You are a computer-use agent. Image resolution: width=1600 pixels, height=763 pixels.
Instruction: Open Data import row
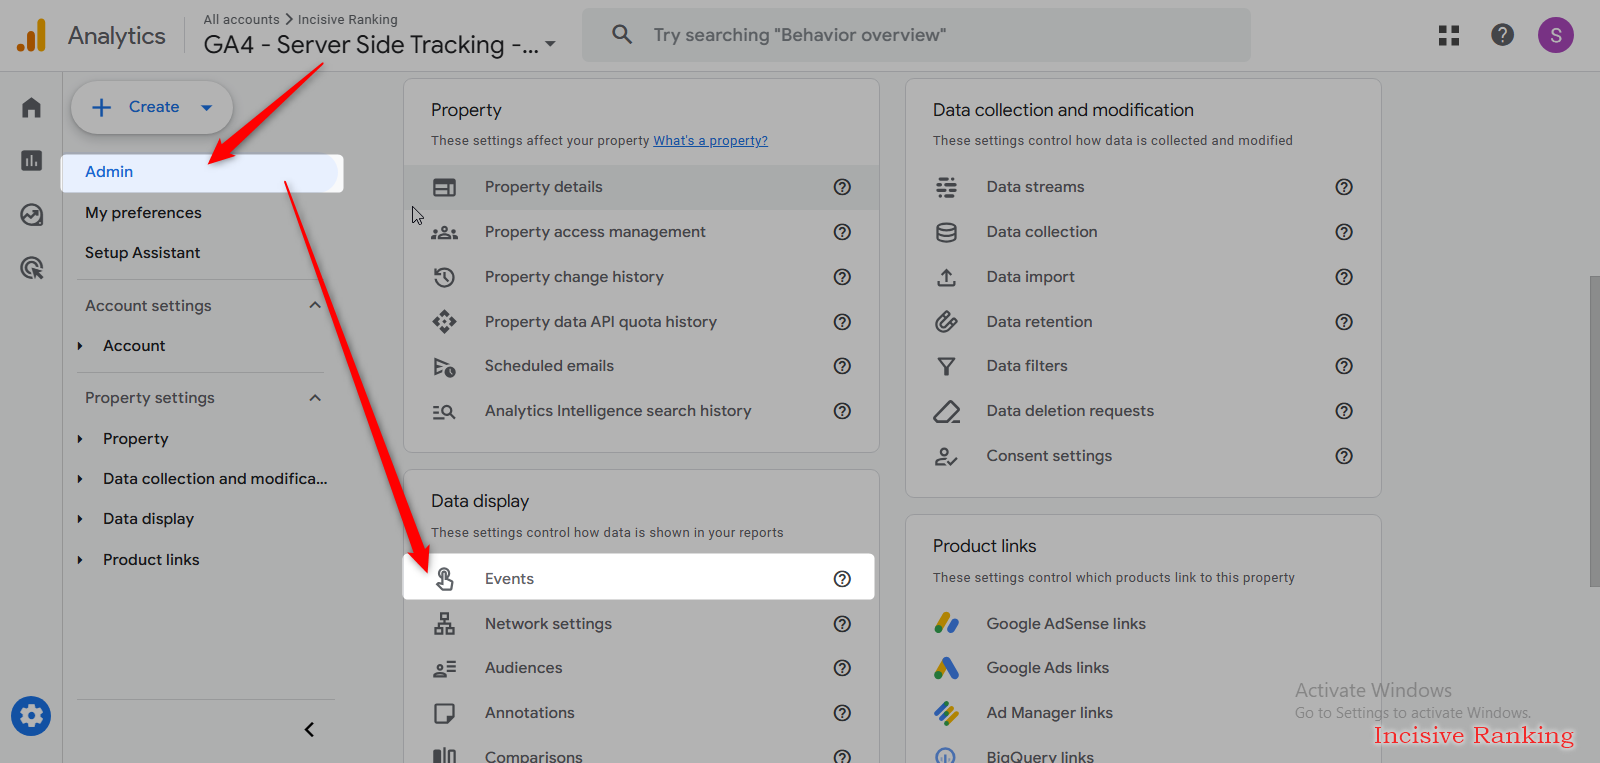[1143, 277]
